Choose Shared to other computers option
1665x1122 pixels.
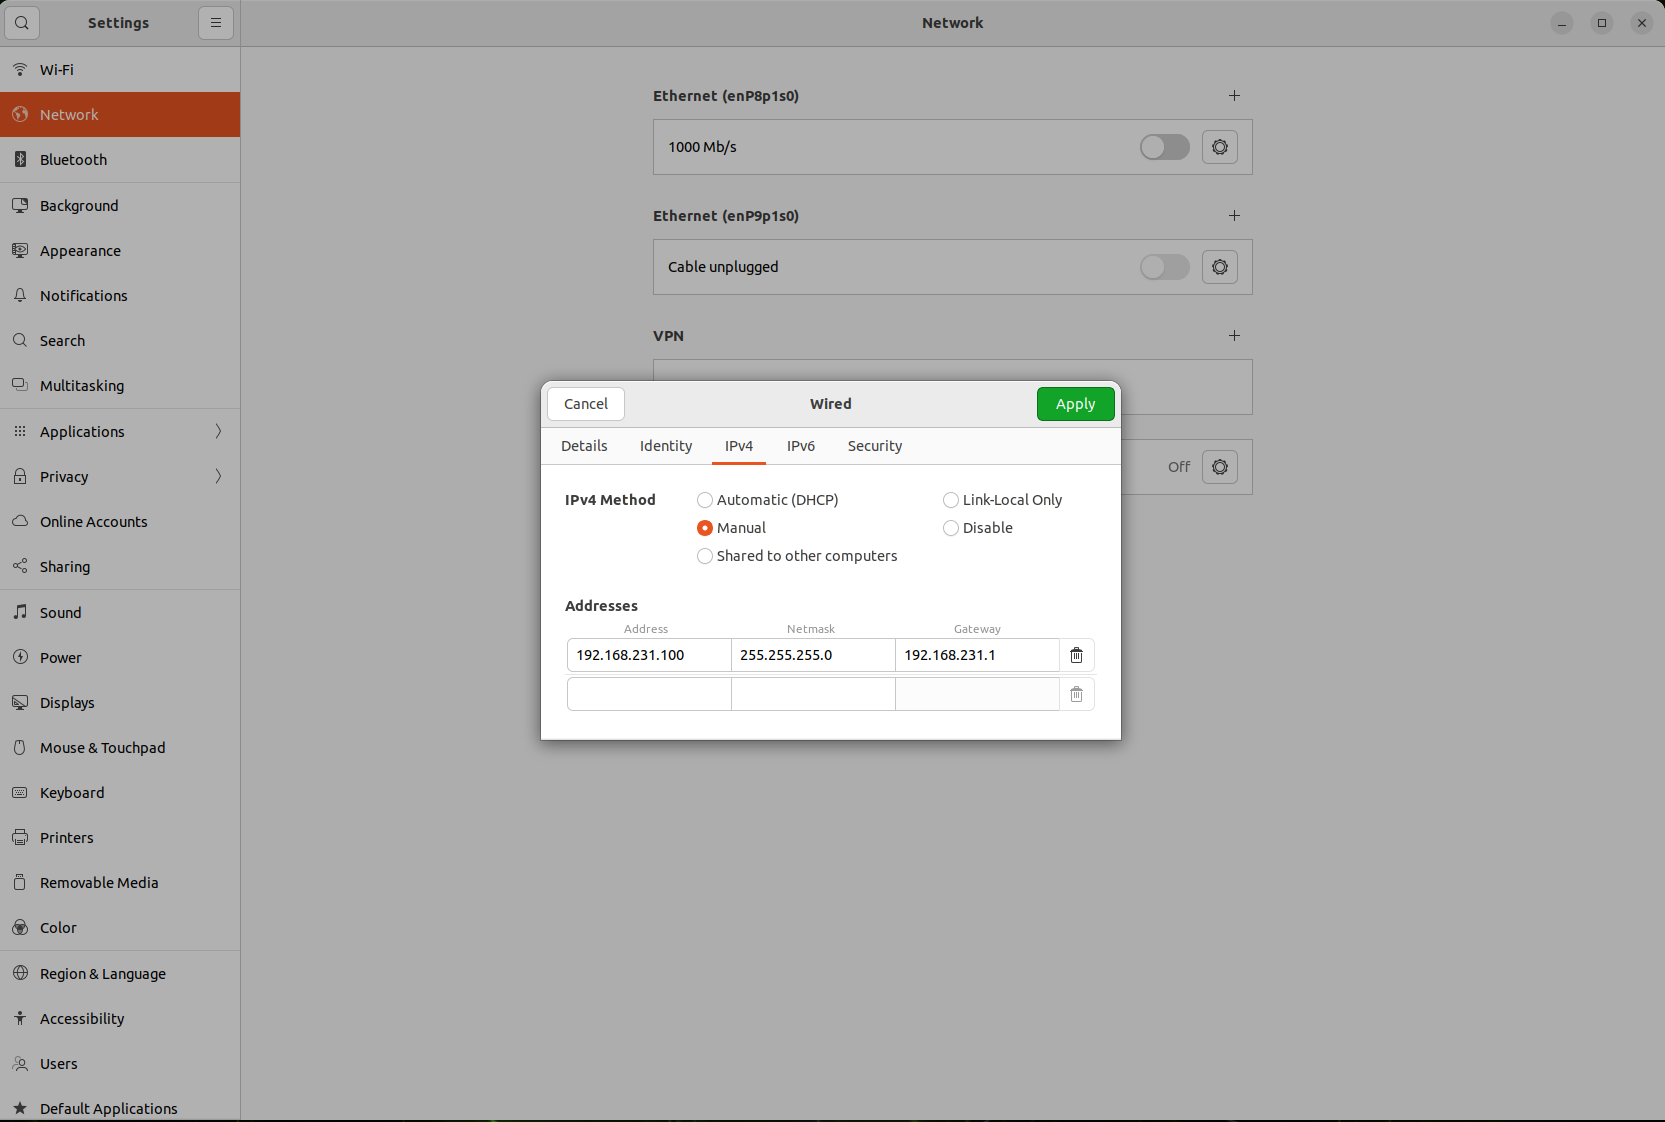coord(705,556)
